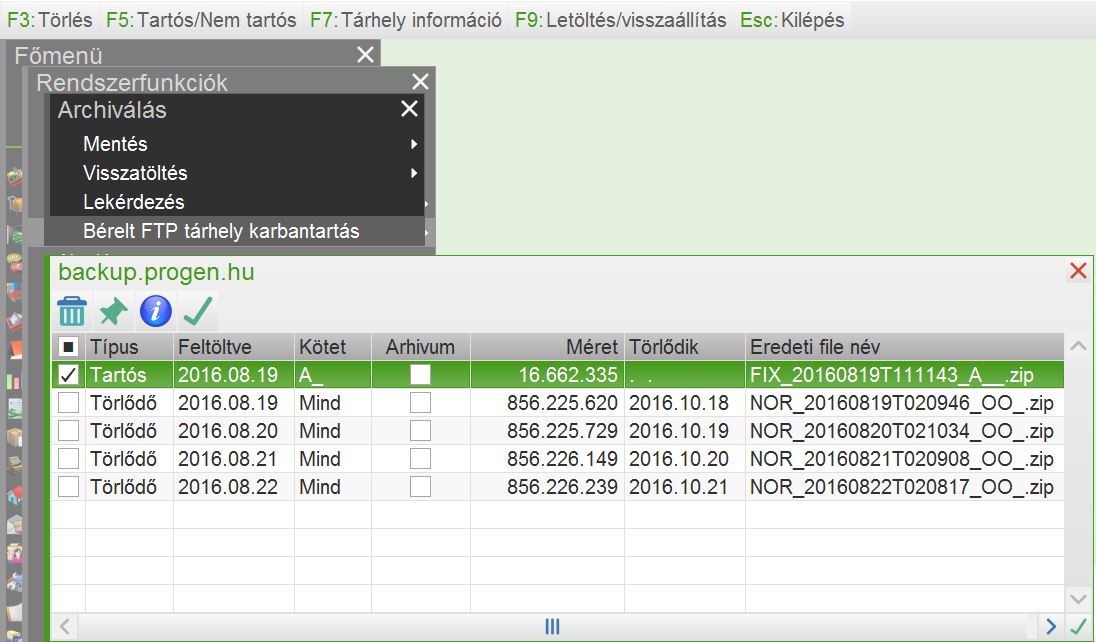Image resolution: width=1096 pixels, height=642 pixels.
Task: Click the Arhivum column header
Action: [x=421, y=347]
